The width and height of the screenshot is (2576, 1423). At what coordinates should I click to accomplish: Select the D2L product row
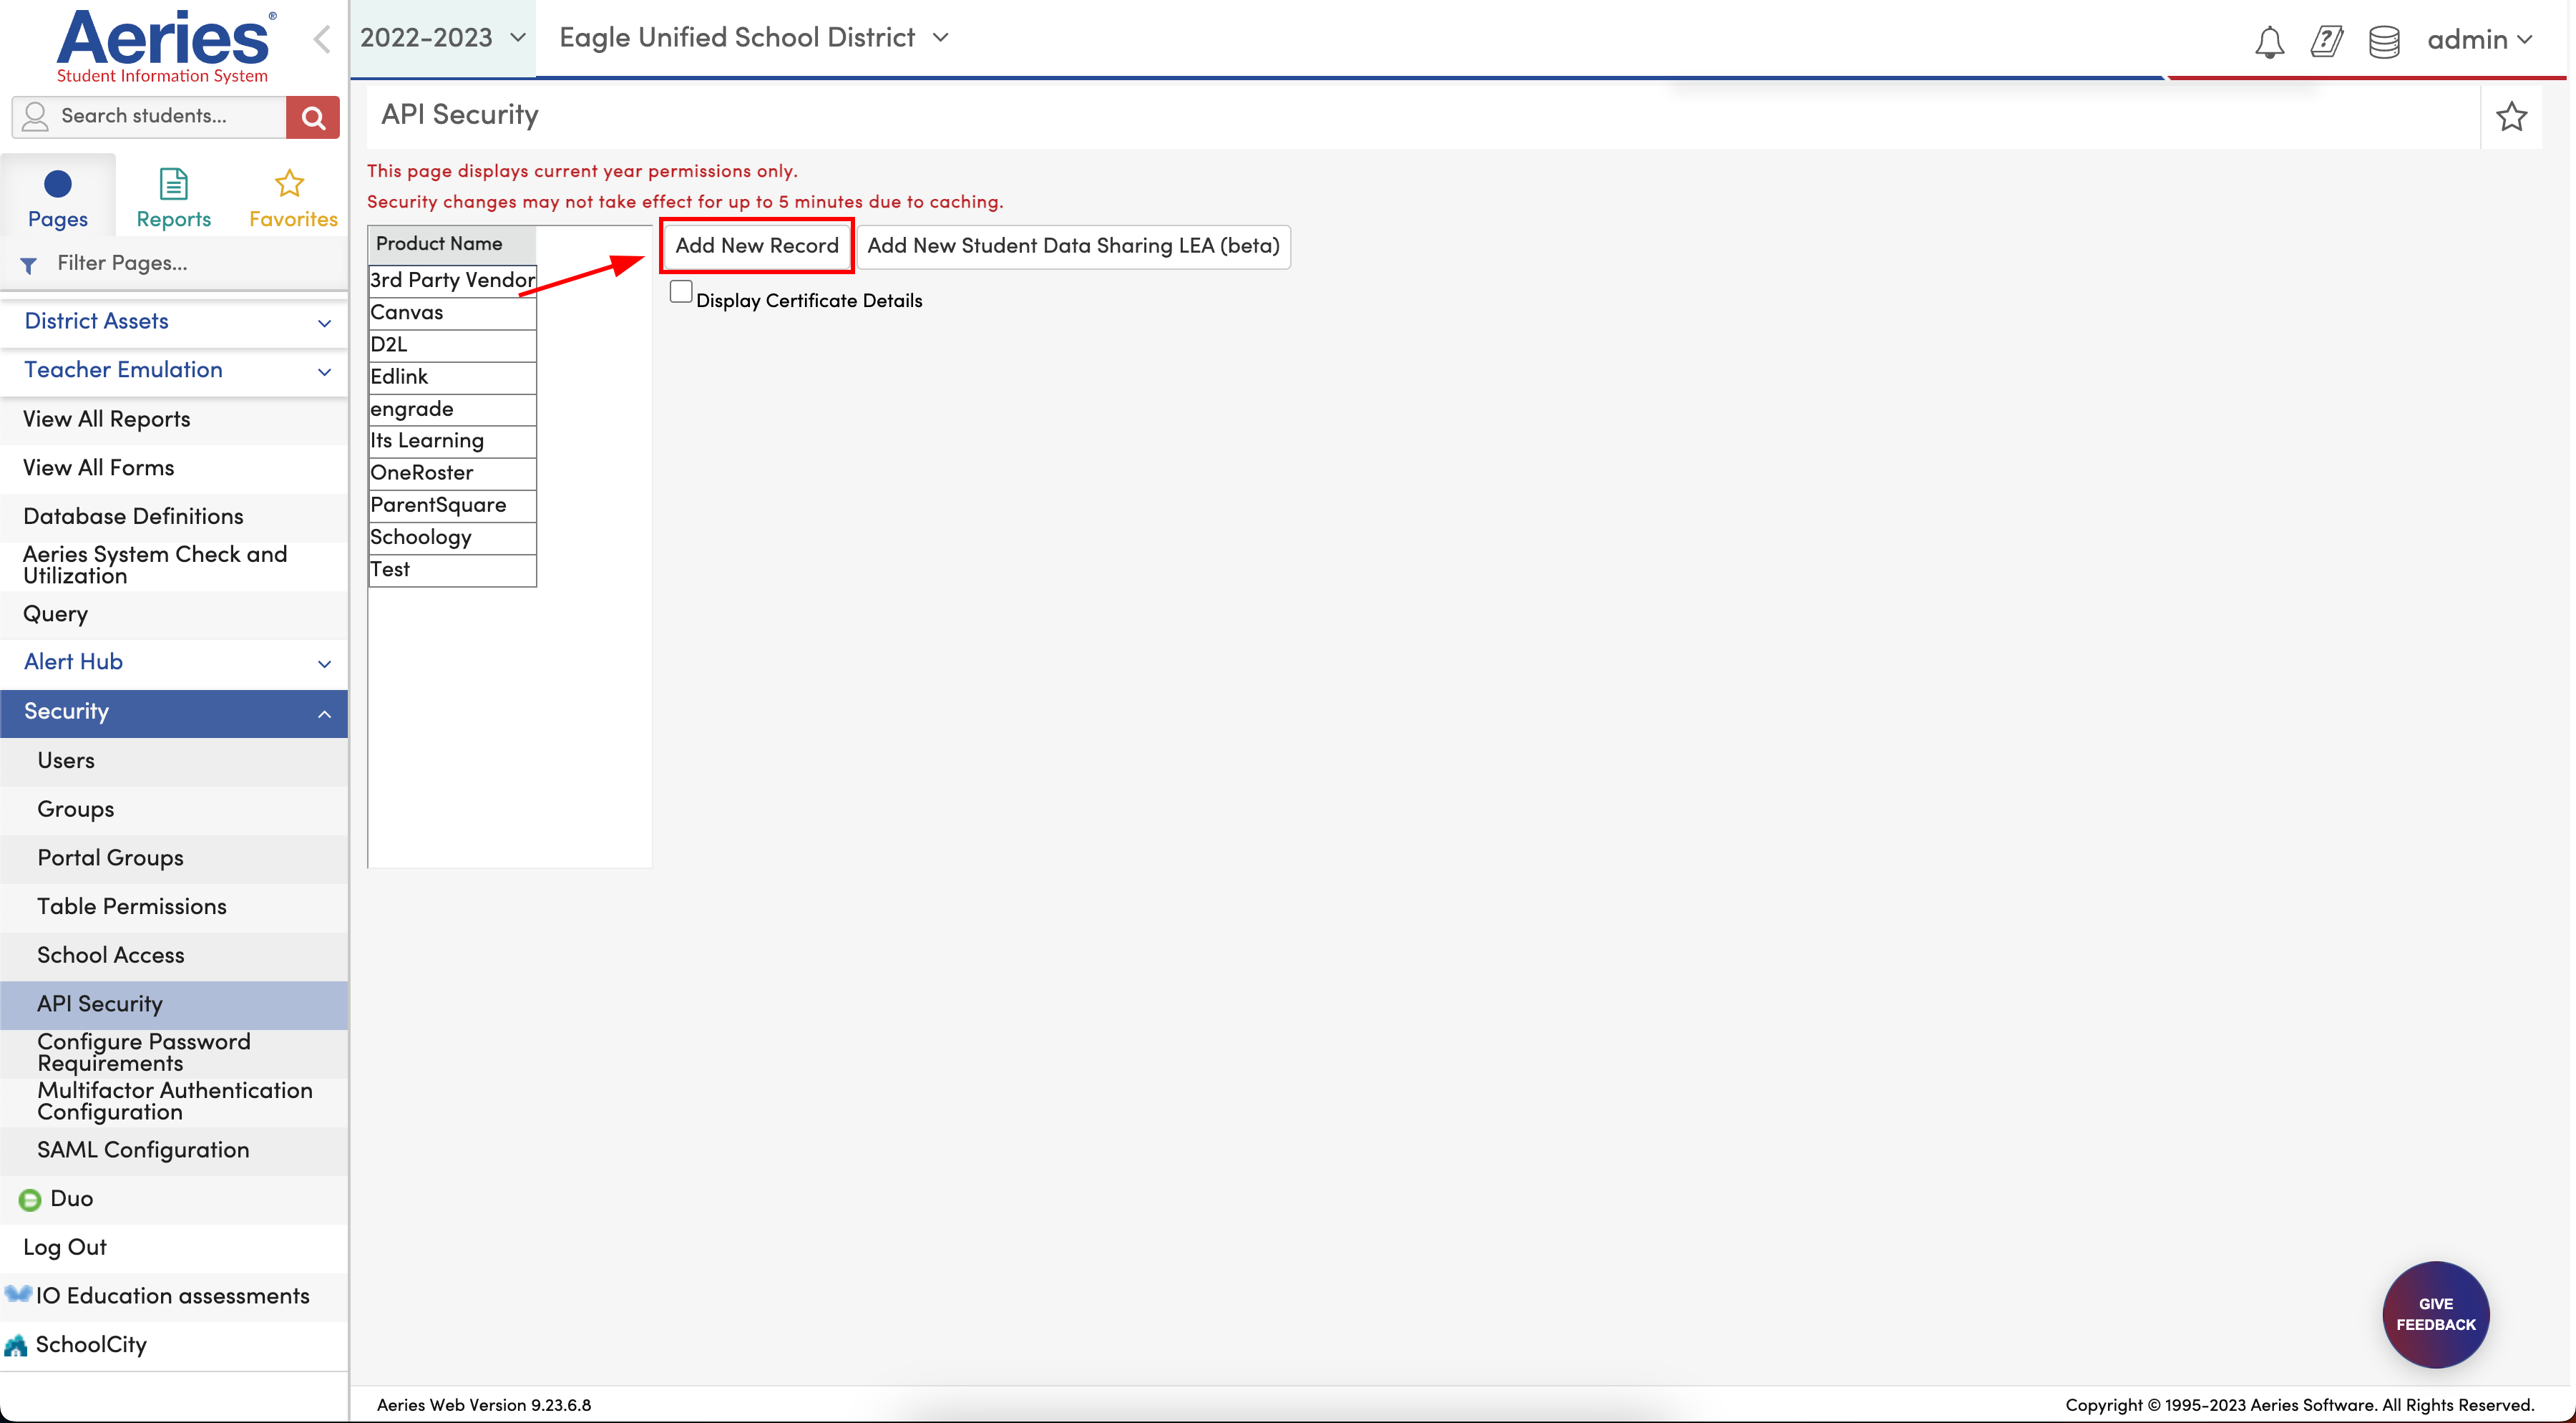coord(452,345)
